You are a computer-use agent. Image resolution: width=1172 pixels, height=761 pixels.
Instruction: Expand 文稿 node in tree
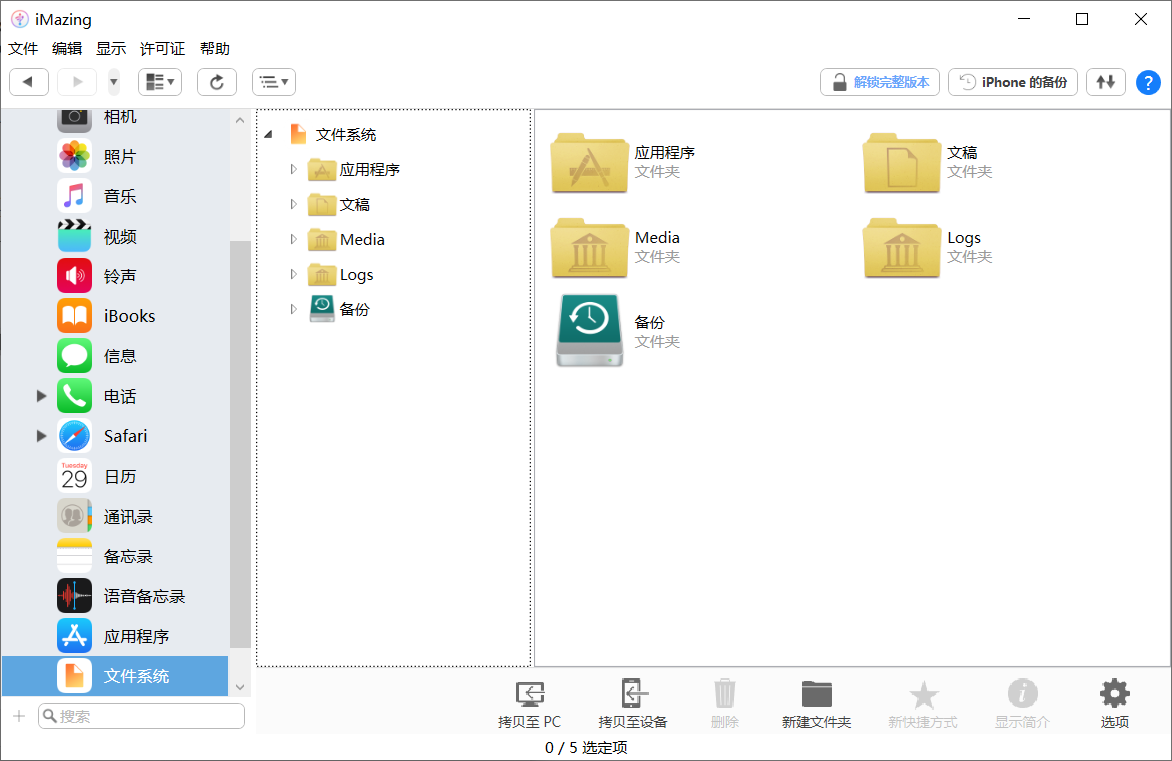pyautogui.click(x=294, y=204)
